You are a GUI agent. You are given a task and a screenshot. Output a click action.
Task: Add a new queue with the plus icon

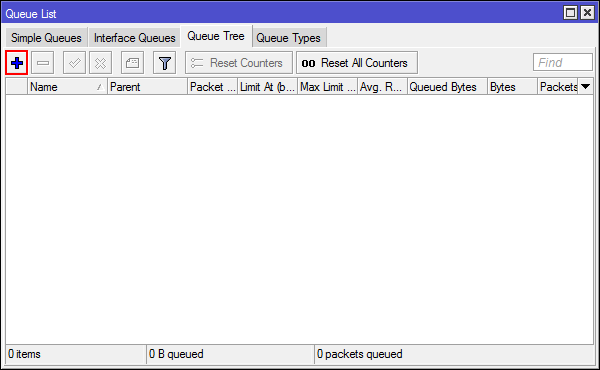tap(17, 63)
